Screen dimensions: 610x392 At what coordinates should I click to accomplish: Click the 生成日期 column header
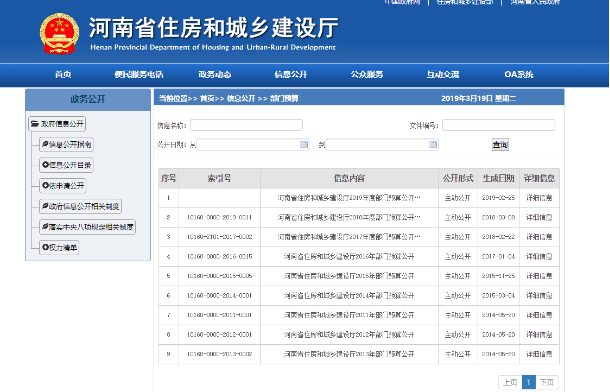coord(498,178)
